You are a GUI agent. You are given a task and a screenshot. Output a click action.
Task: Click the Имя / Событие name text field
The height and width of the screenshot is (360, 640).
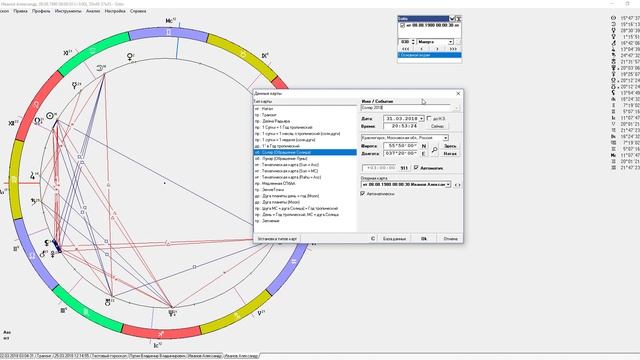click(x=406, y=108)
